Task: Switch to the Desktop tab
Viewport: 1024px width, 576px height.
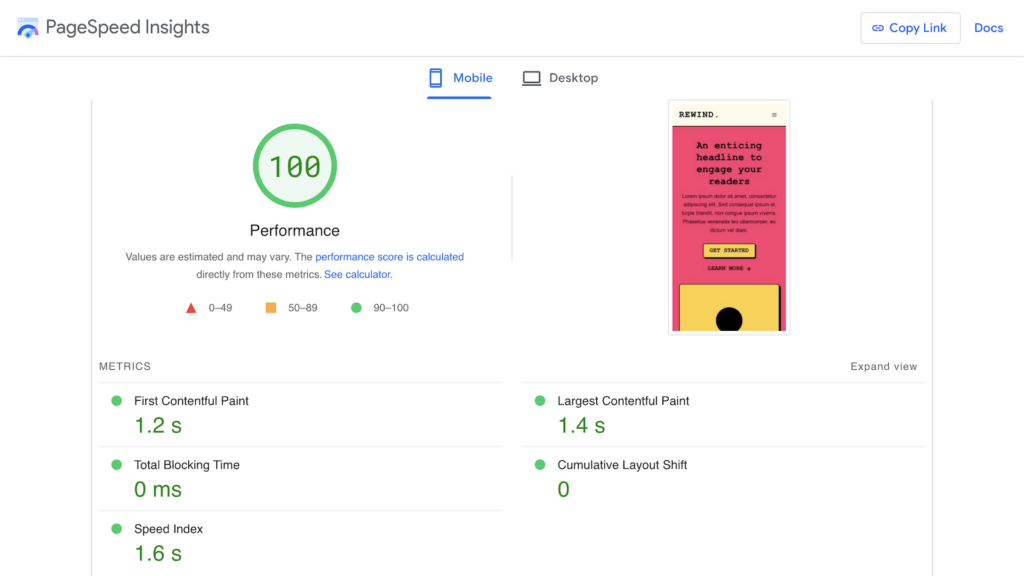Action: click(560, 78)
